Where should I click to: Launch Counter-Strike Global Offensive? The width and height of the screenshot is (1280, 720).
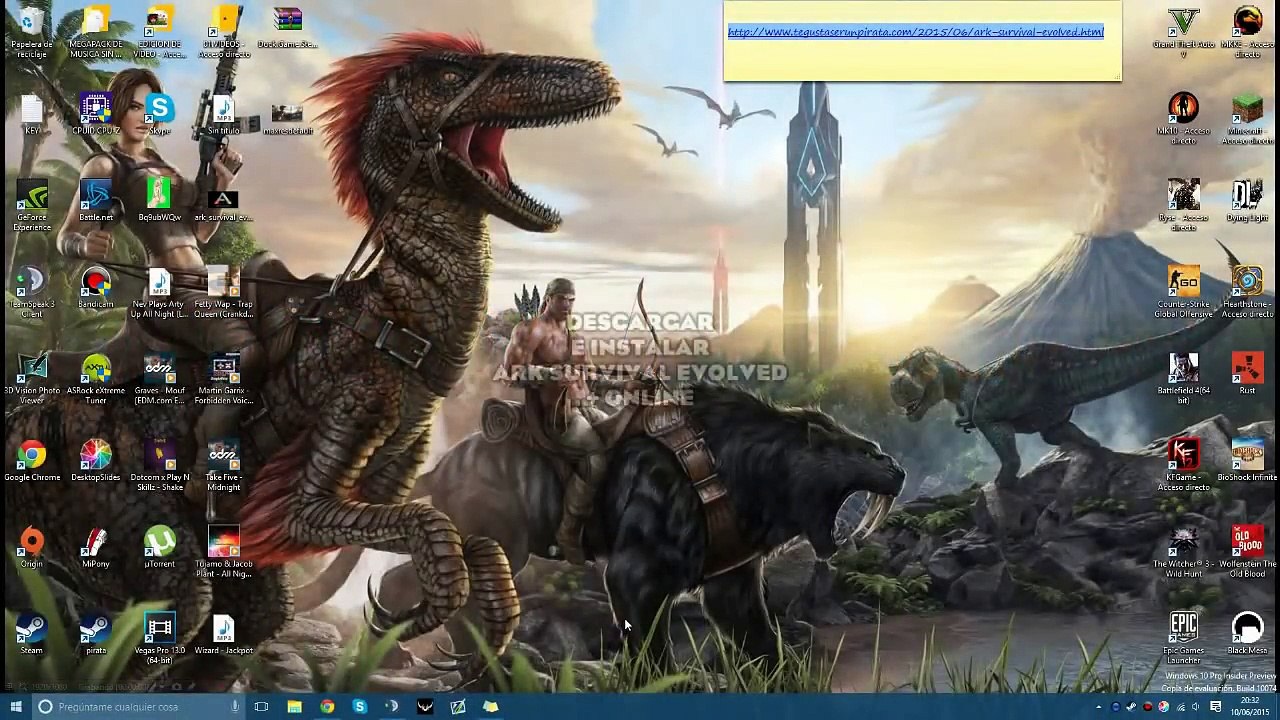tap(1184, 293)
